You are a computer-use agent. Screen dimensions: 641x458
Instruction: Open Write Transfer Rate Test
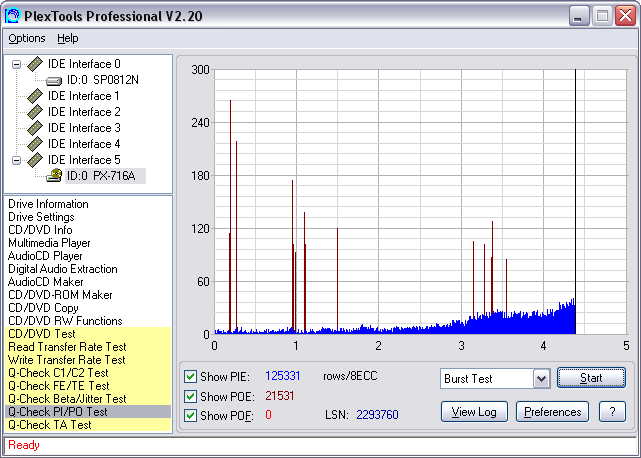click(88, 360)
